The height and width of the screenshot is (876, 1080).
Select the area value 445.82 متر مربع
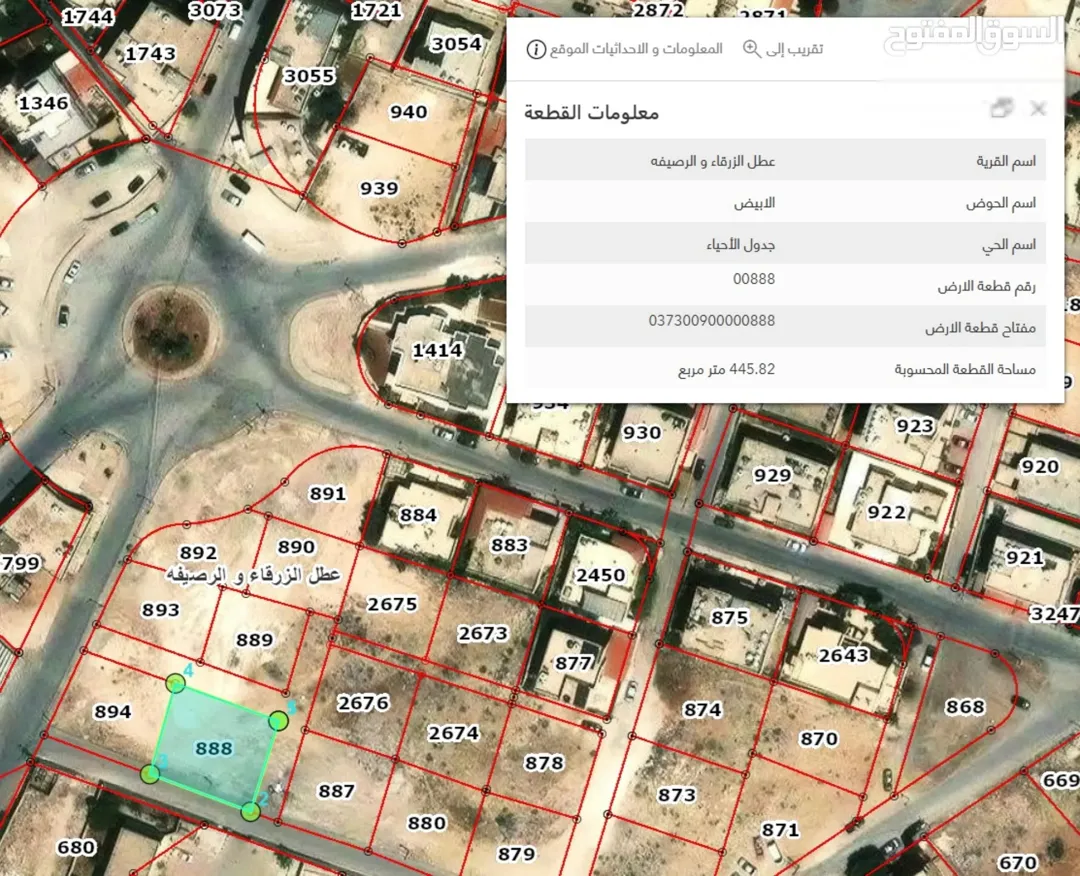(x=727, y=369)
